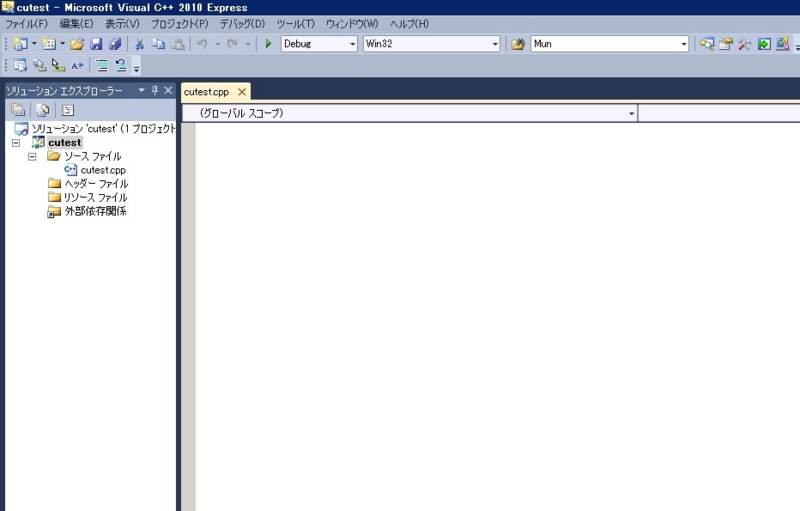Open the 表示(V) menu

click(122, 23)
